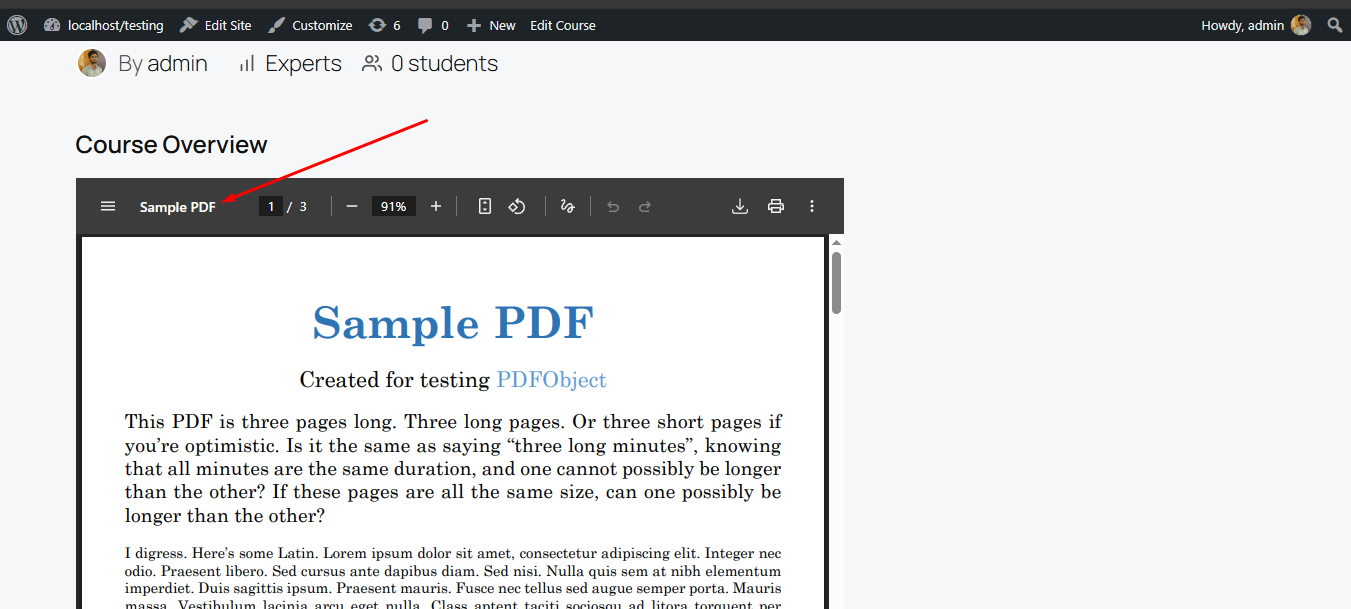Open the Howdy, admin account menu
Viewport: 1351px width, 609px height.
pyautogui.click(x=1256, y=25)
